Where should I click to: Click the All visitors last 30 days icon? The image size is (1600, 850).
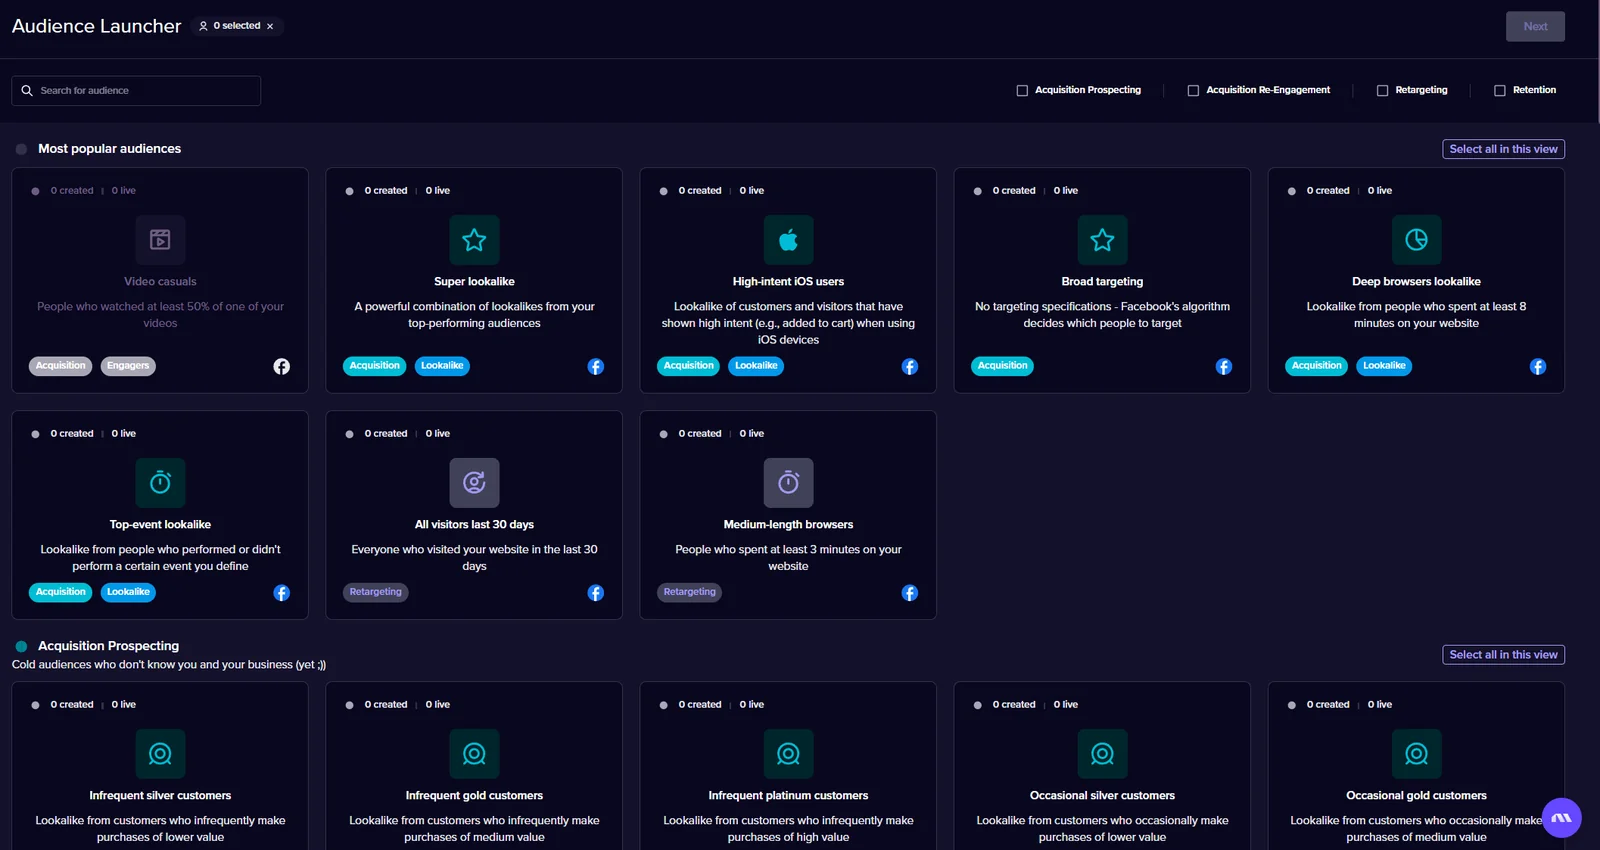point(474,483)
